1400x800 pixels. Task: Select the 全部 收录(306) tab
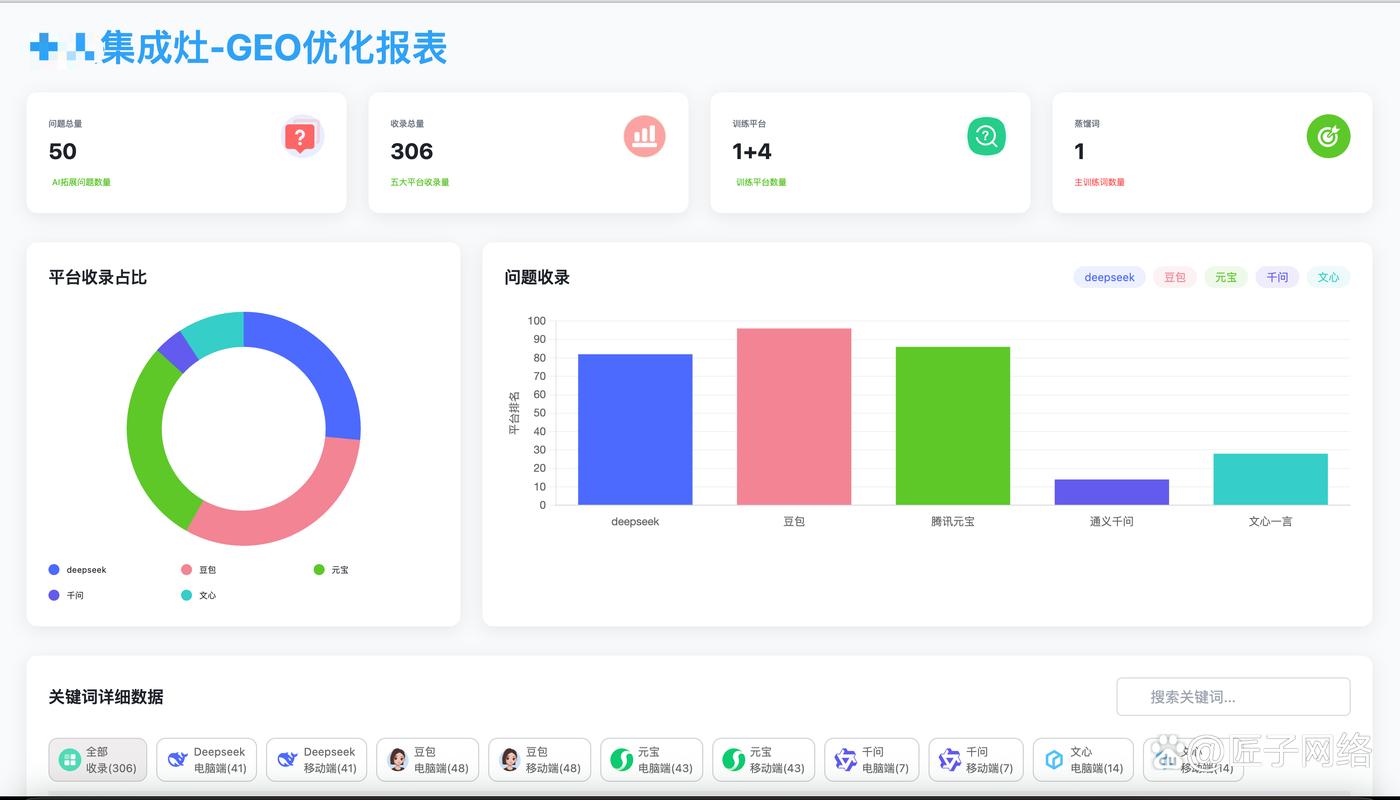coord(98,760)
